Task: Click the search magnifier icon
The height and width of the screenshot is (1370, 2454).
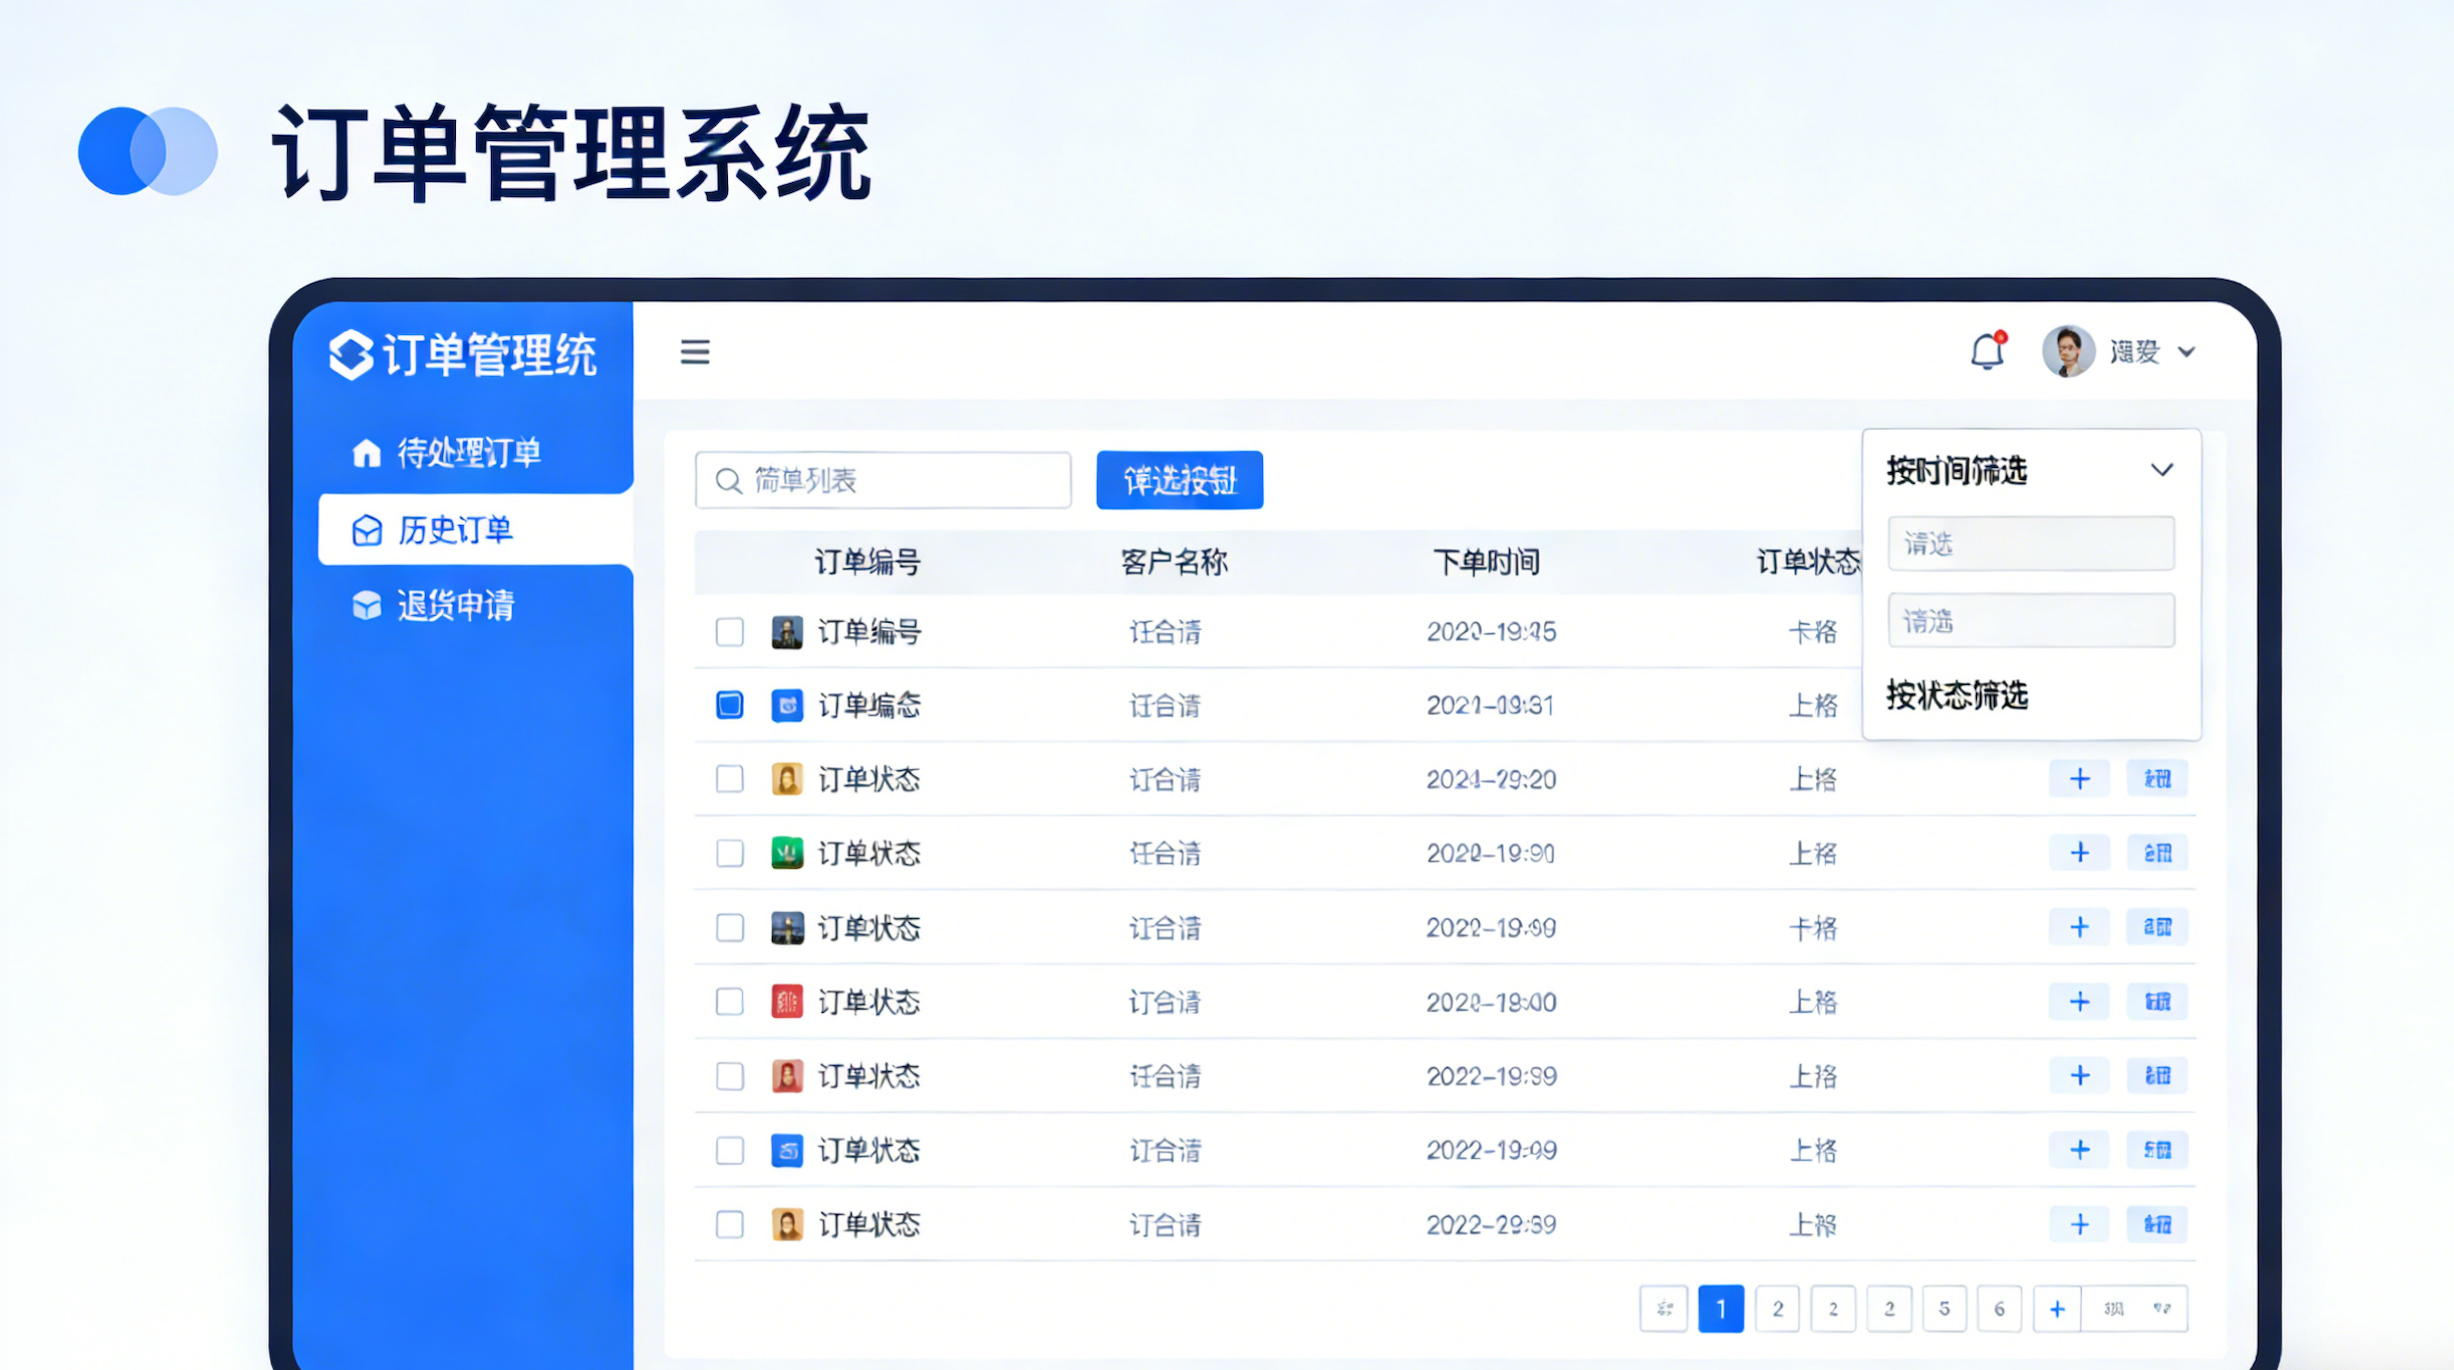Action: click(729, 481)
